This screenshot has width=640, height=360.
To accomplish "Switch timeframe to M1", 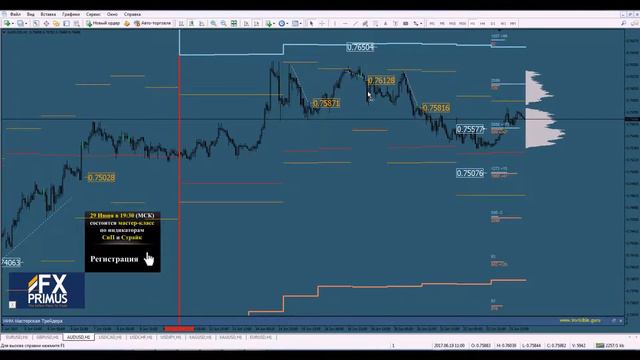I will pyautogui.click(x=432, y=24).
